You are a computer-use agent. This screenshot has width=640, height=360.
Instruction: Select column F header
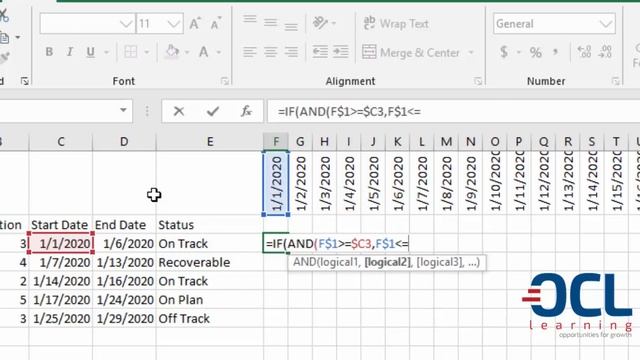tap(276, 142)
